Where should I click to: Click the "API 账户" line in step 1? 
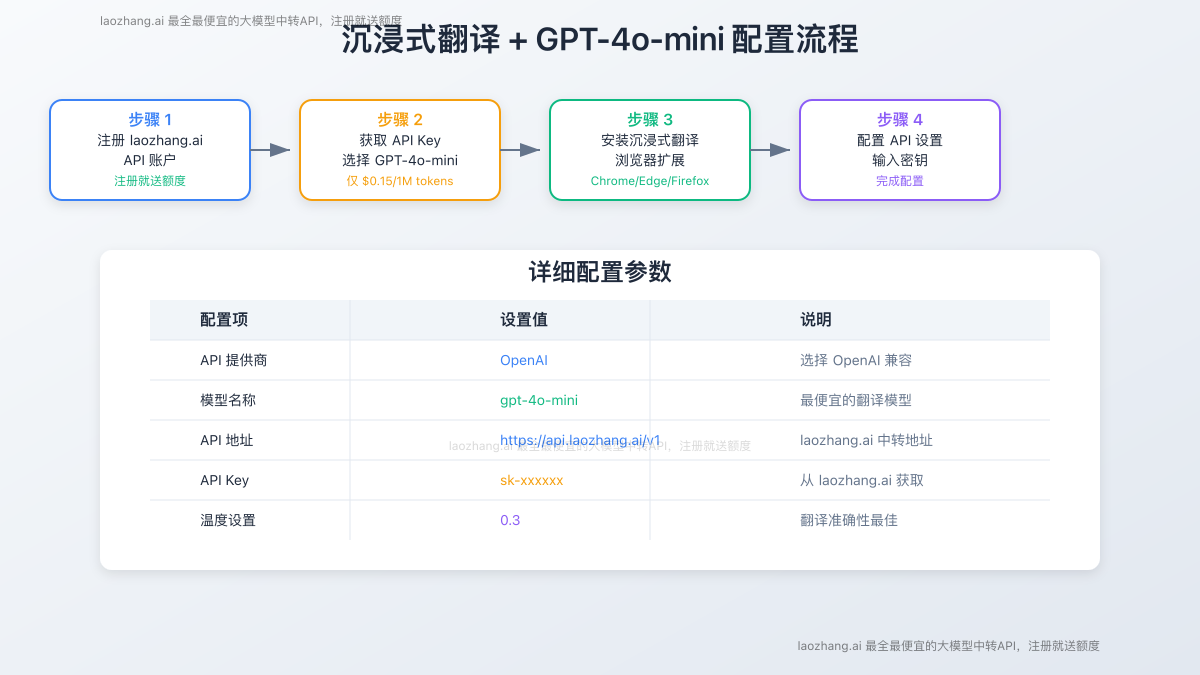tap(150, 160)
